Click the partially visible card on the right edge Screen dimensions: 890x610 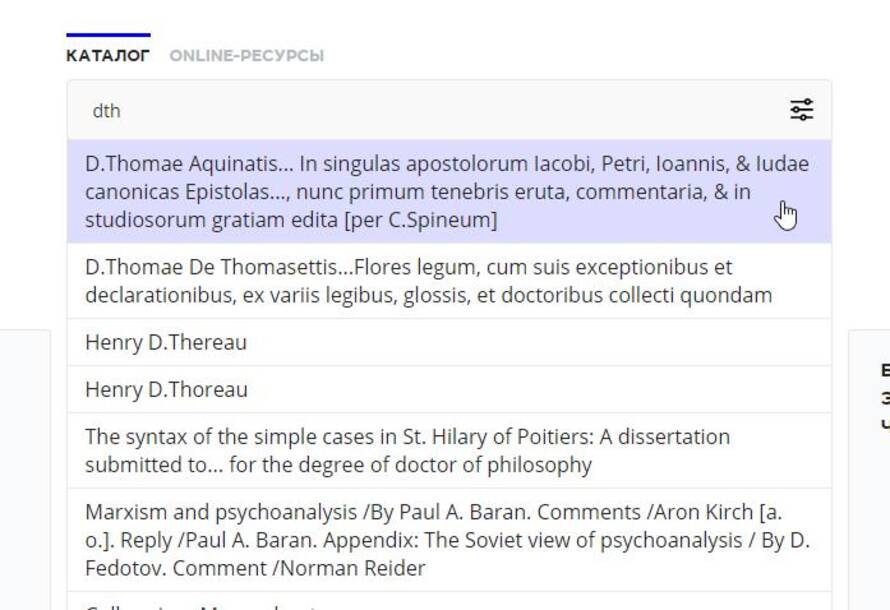click(870, 470)
